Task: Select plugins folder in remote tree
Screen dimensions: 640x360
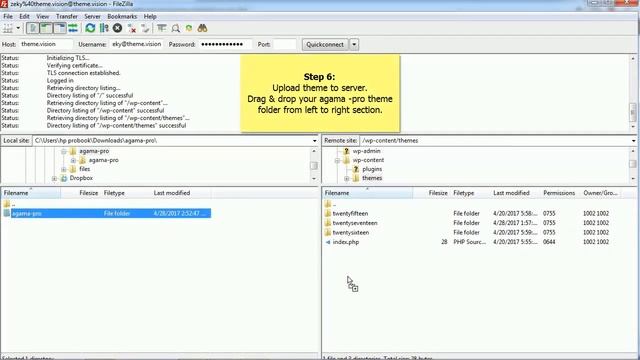Action: pos(372,169)
